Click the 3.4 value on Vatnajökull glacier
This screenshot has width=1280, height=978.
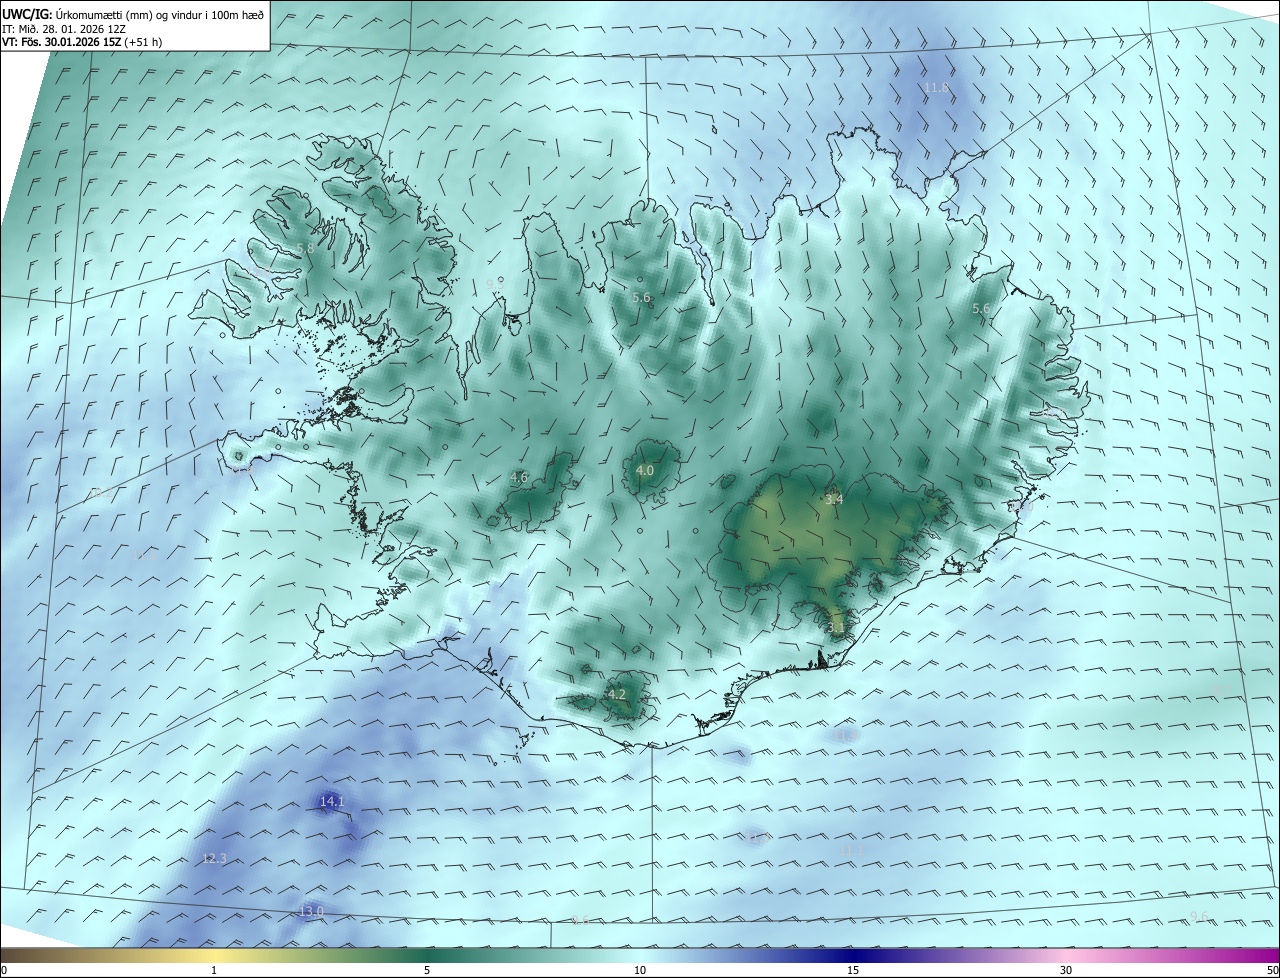click(x=834, y=499)
